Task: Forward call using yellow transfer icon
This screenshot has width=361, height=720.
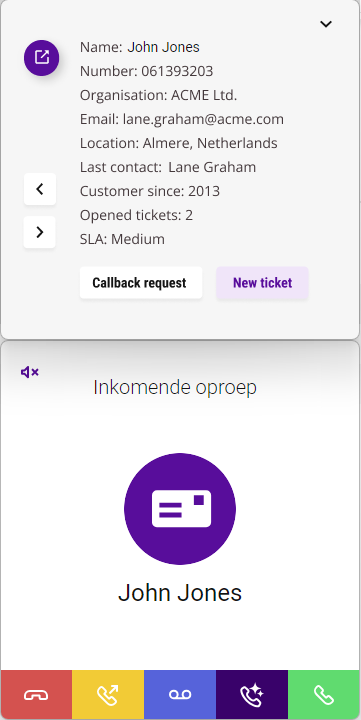Action: (x=108, y=695)
